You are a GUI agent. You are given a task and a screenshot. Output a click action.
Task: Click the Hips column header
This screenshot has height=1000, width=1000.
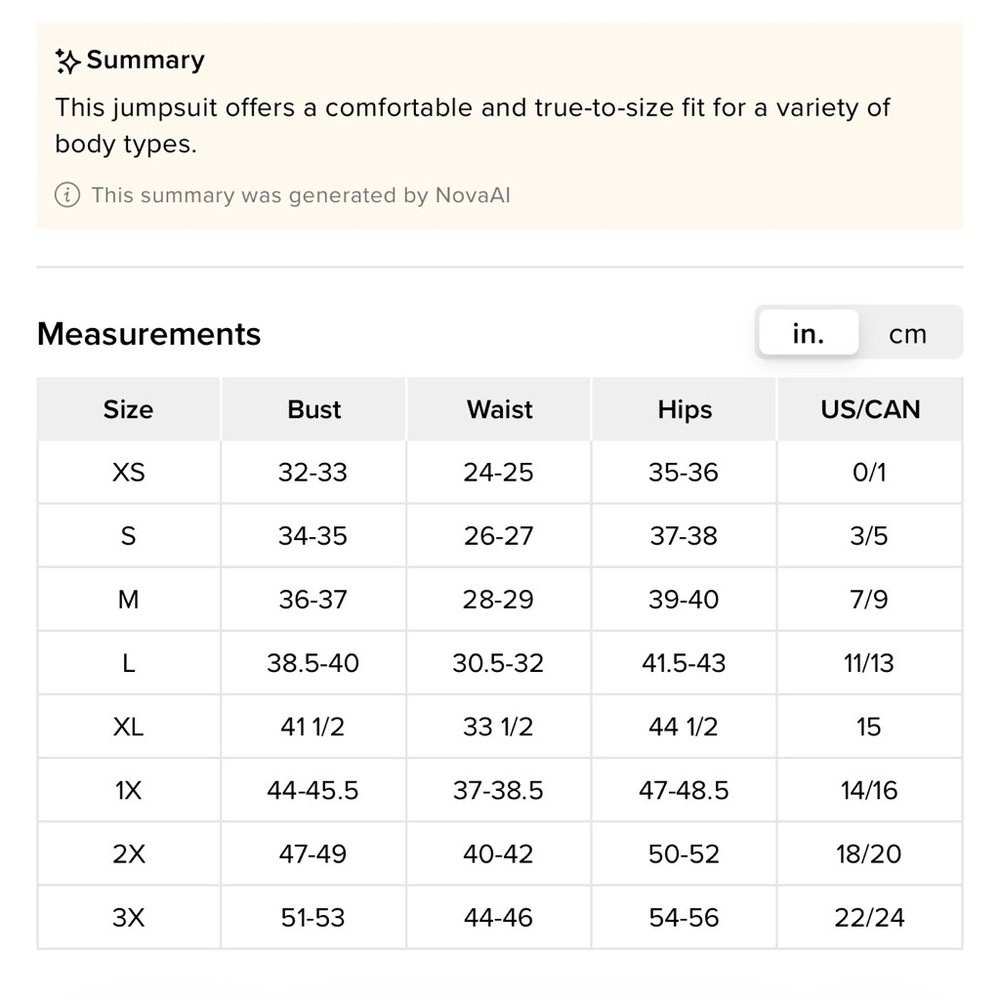click(x=684, y=409)
